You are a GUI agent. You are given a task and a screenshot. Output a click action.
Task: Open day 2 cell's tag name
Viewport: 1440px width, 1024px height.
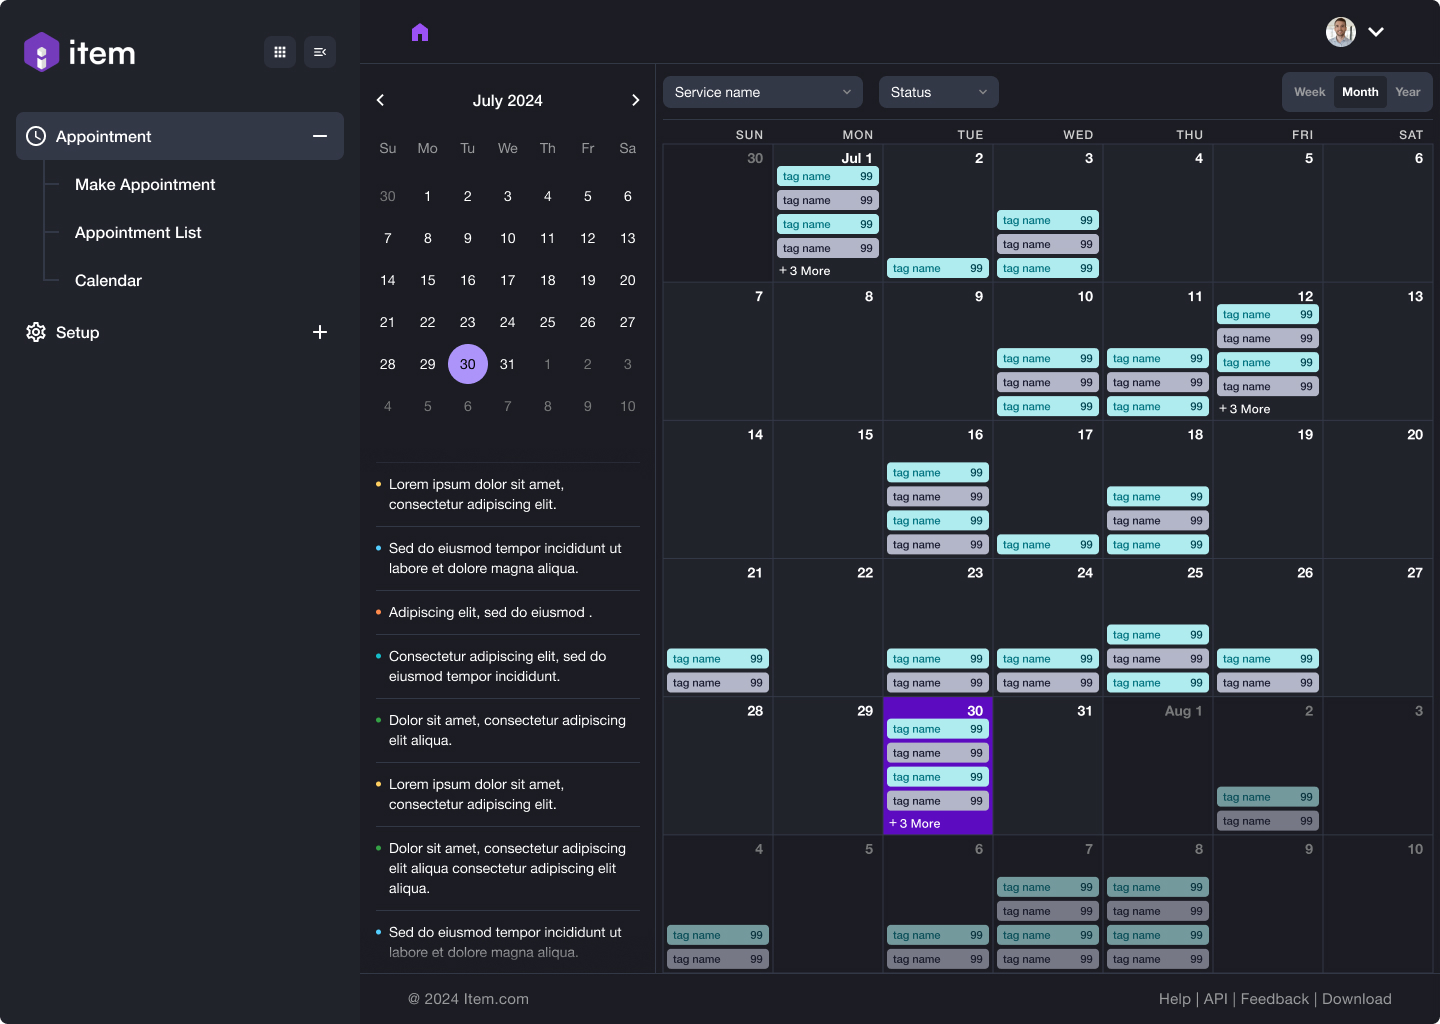(x=938, y=269)
